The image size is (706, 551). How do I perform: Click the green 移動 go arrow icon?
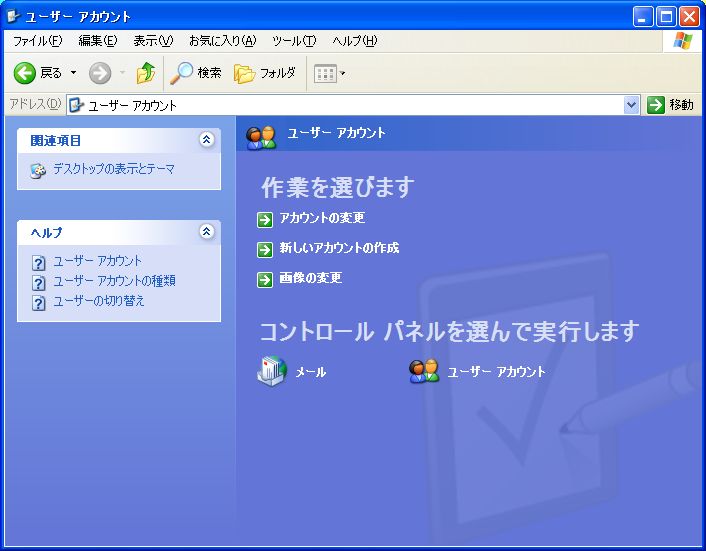[656, 105]
